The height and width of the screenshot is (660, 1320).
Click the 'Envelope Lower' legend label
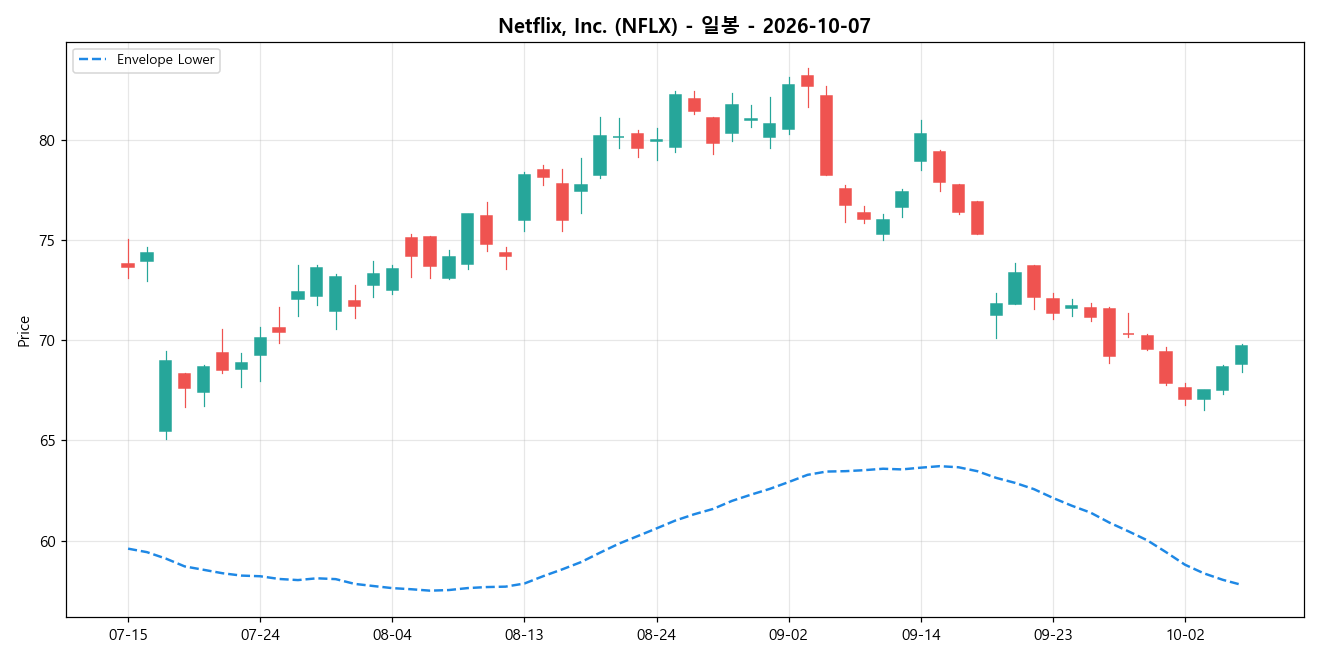coord(165,60)
